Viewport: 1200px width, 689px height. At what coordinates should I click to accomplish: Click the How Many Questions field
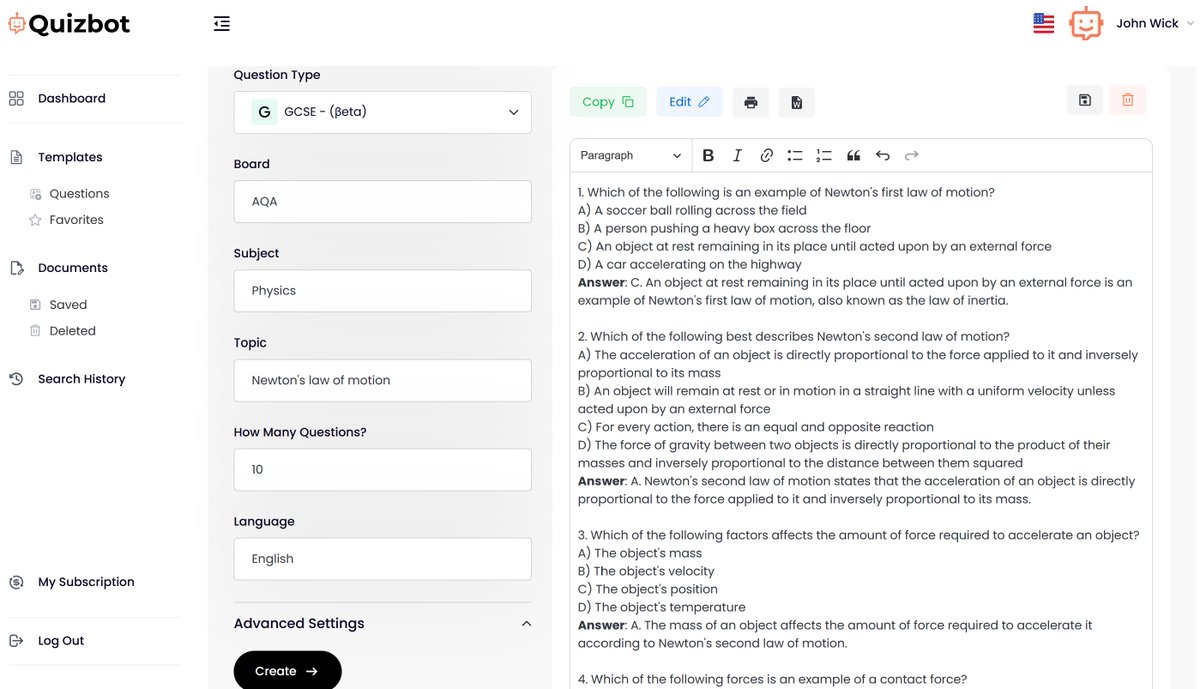pyautogui.click(x=383, y=470)
